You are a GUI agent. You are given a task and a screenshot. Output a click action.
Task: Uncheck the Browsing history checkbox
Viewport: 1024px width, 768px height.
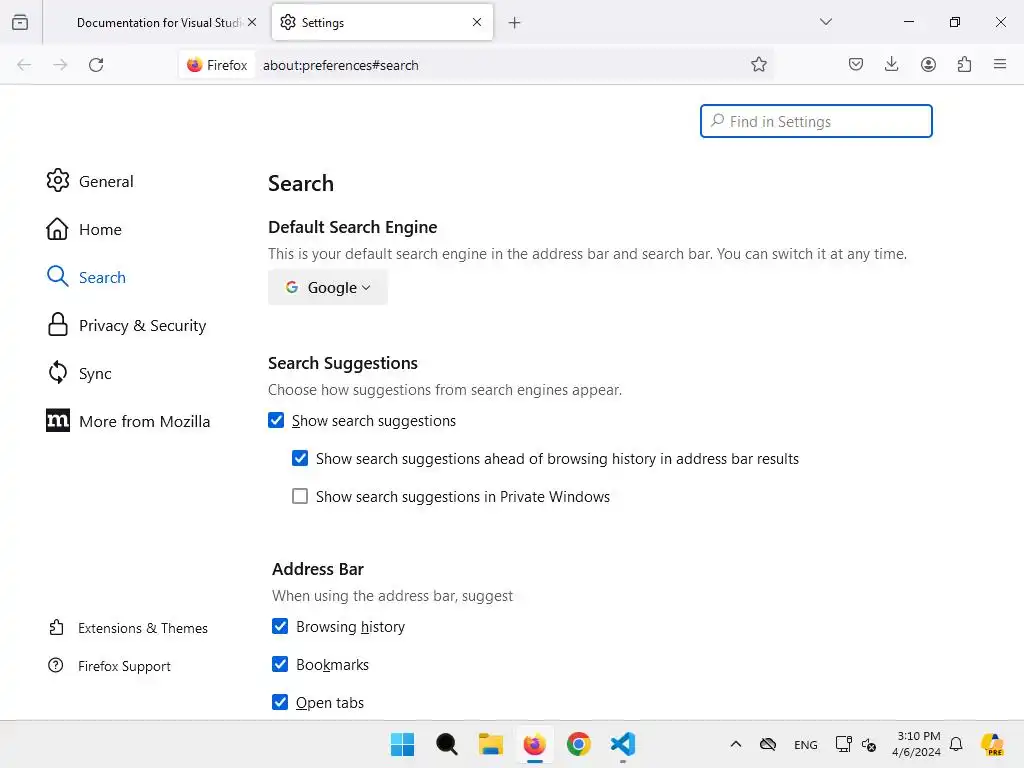point(281,627)
